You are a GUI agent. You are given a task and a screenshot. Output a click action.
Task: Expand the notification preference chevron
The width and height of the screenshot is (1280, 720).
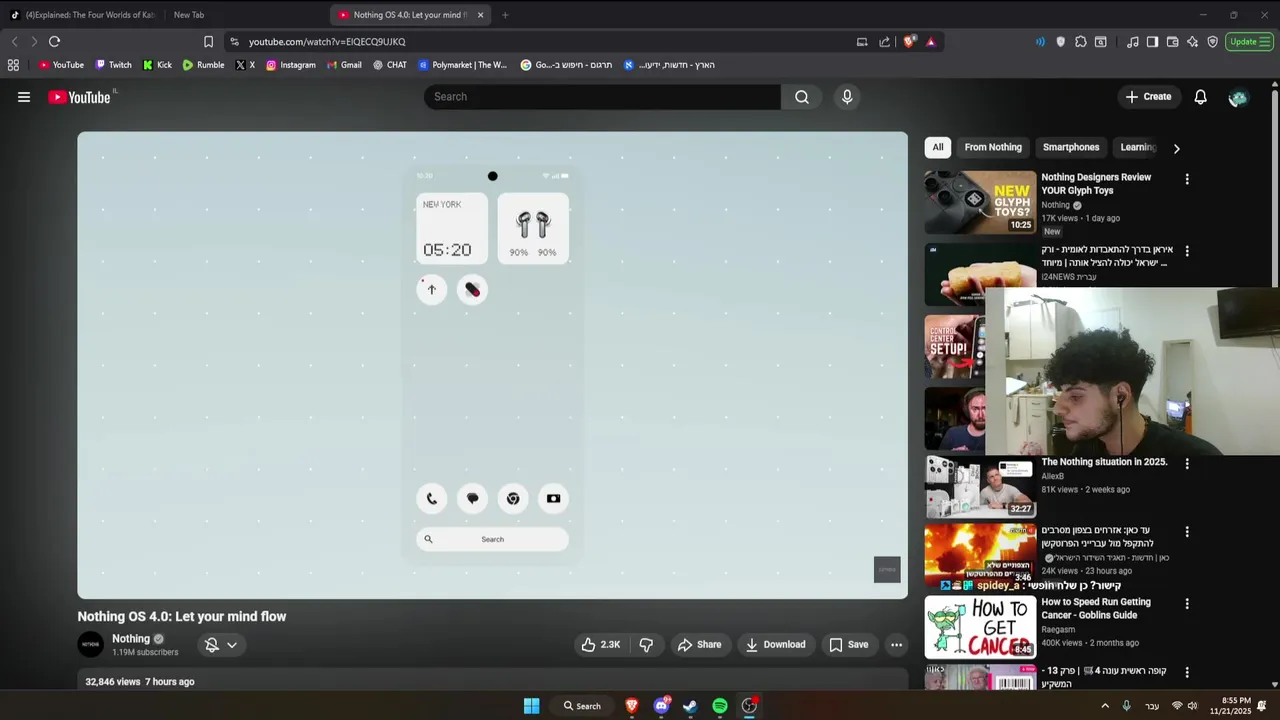(x=232, y=645)
